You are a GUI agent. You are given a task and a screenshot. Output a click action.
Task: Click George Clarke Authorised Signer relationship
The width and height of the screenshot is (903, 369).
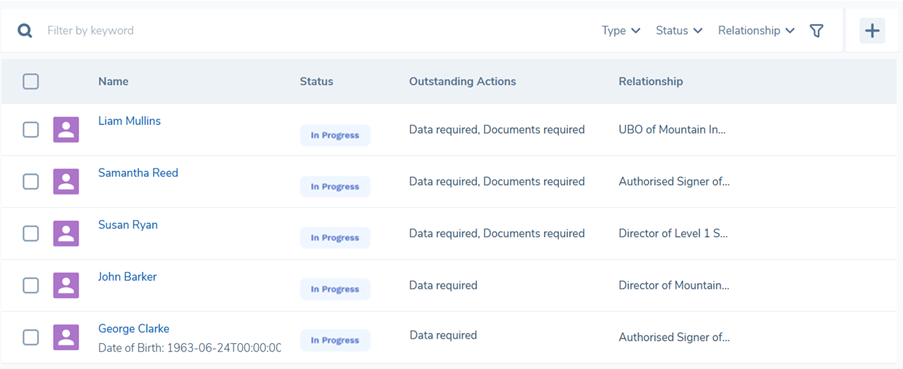point(674,337)
